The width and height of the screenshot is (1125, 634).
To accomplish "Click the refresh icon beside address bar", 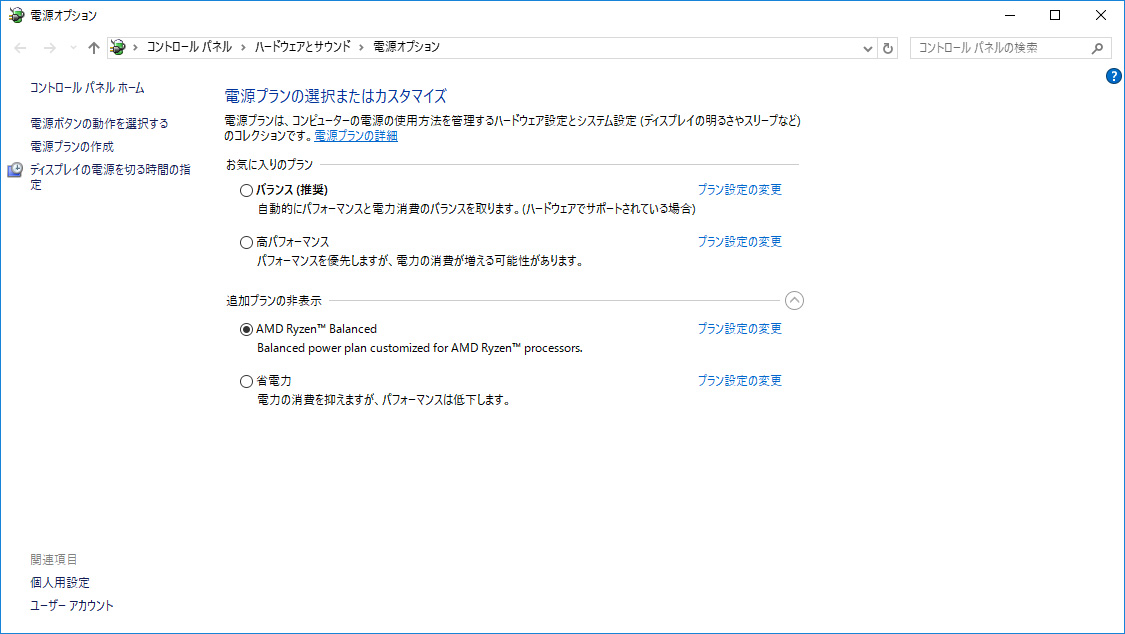I will [888, 48].
